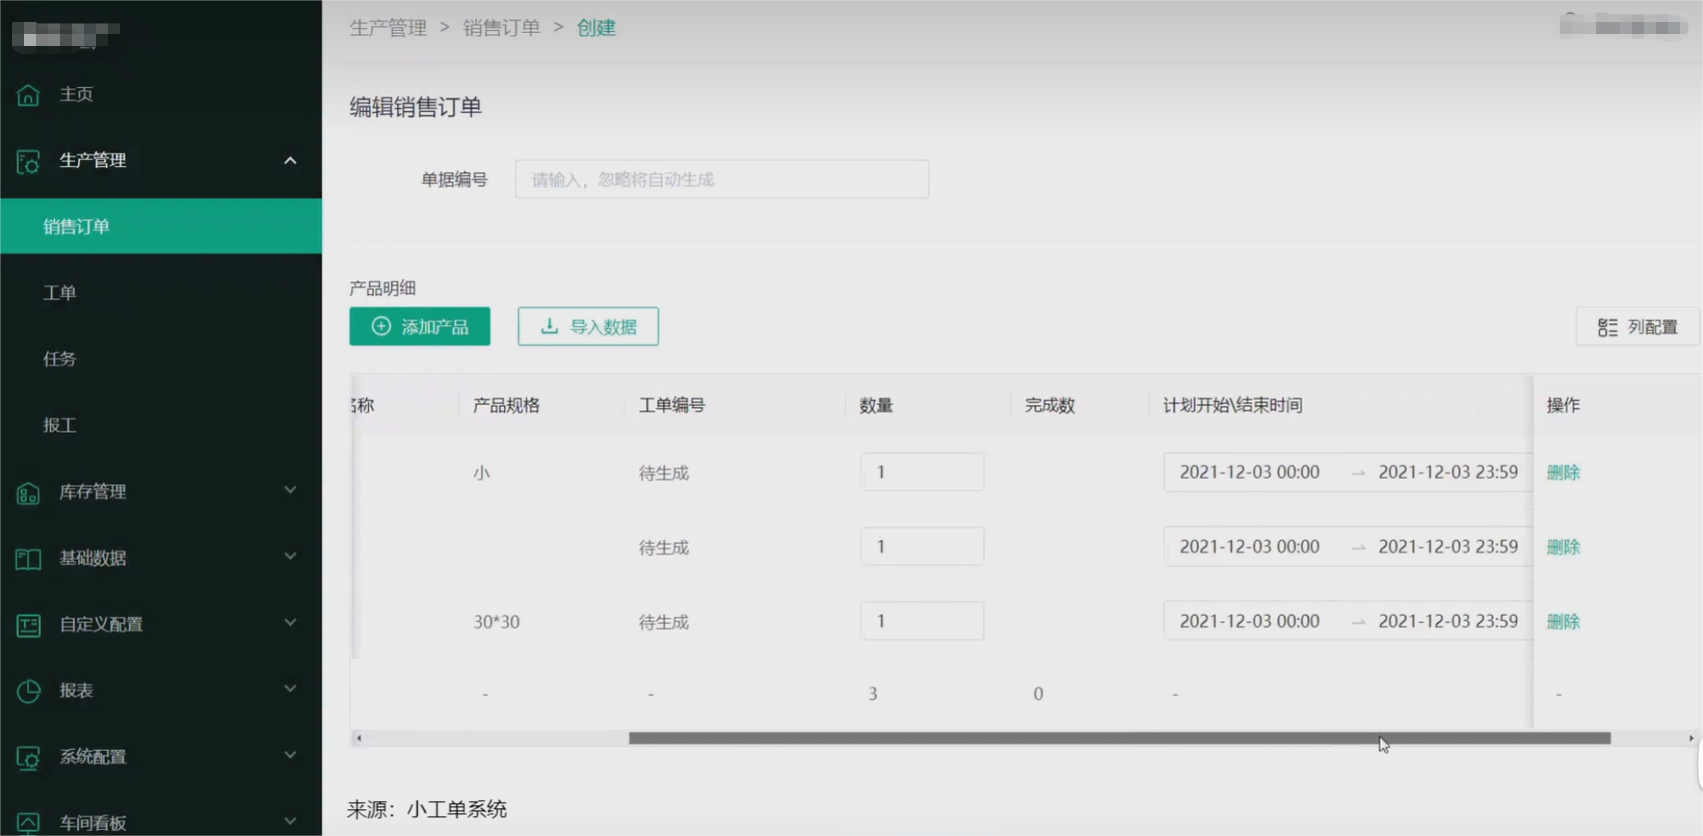
Task: Click the 生产管理 sidebar icon
Action: coord(28,161)
